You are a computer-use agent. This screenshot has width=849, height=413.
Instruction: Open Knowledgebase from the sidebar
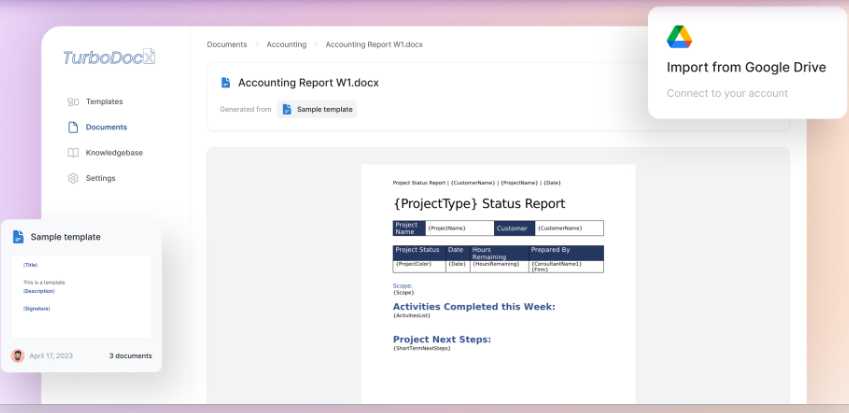click(113, 153)
